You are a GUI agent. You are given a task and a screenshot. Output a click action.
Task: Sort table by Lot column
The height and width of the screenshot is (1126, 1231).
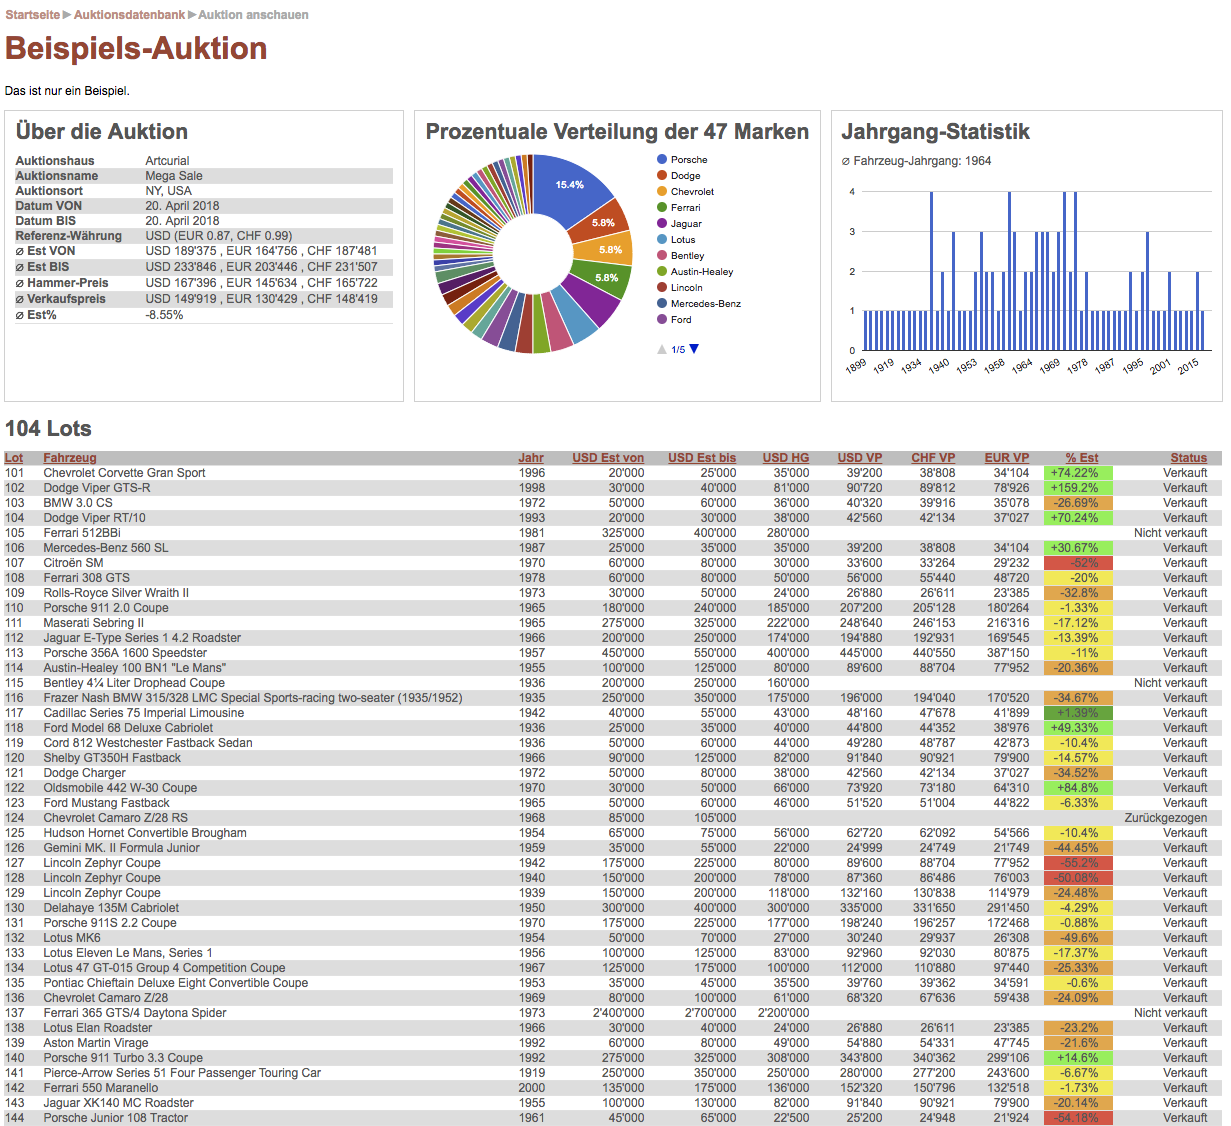(14, 458)
